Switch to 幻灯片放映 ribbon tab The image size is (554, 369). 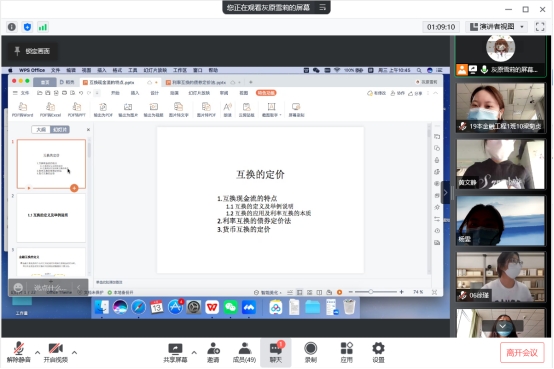click(x=199, y=93)
